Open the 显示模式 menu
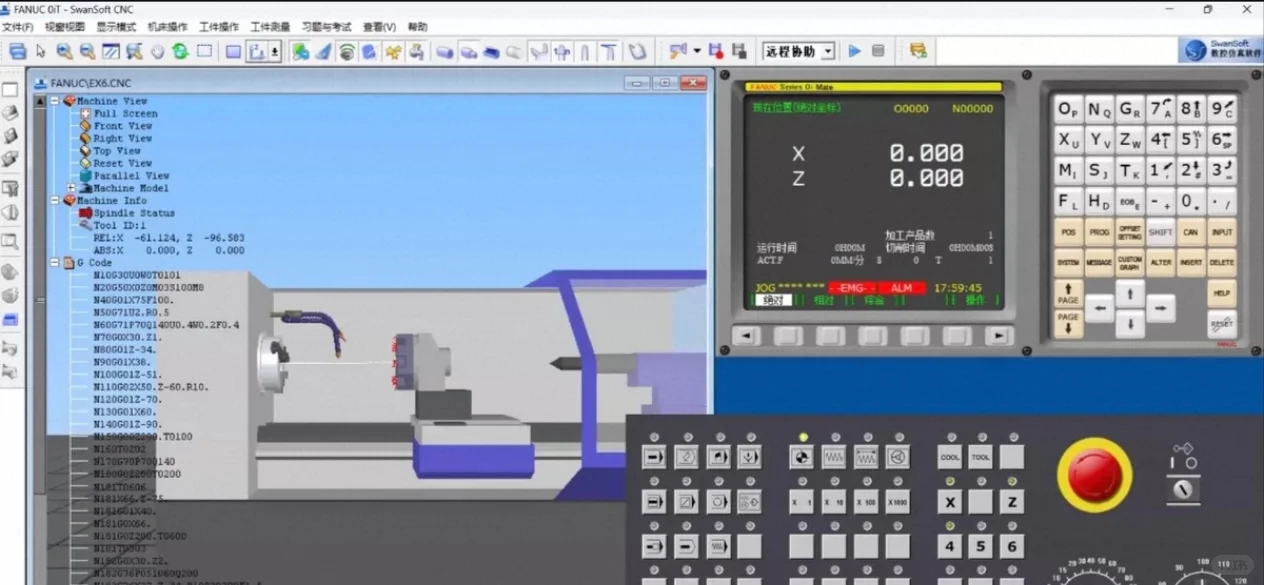Viewport: 1264px width, 585px height. click(116, 27)
